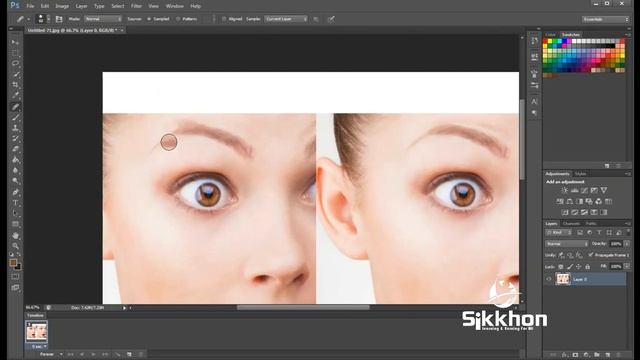
Task: Select the Hand tool
Action: pos(15,236)
